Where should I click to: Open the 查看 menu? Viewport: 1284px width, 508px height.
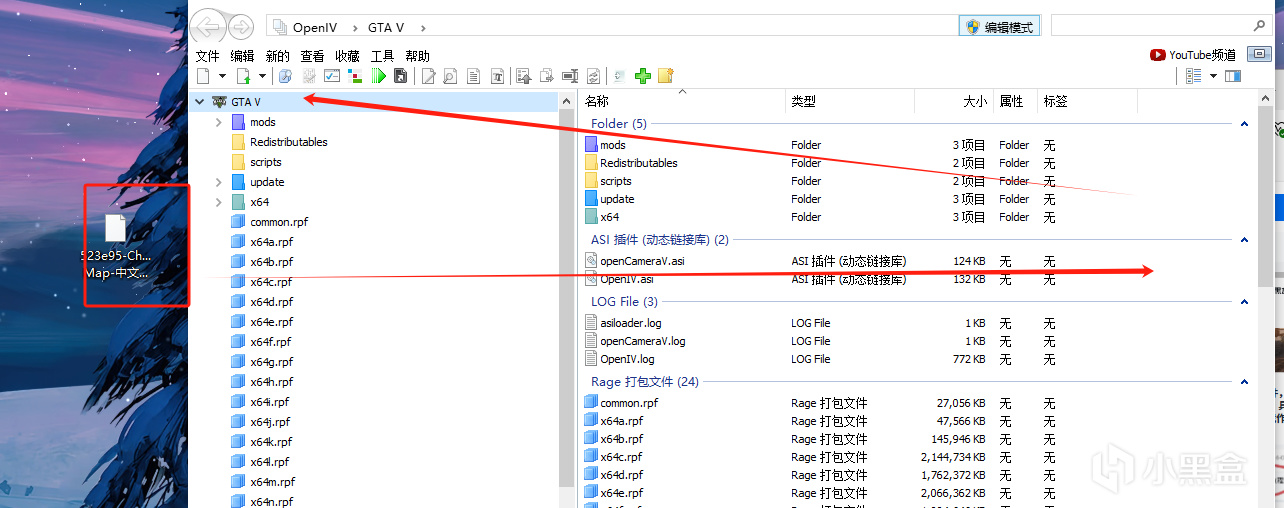pos(312,56)
